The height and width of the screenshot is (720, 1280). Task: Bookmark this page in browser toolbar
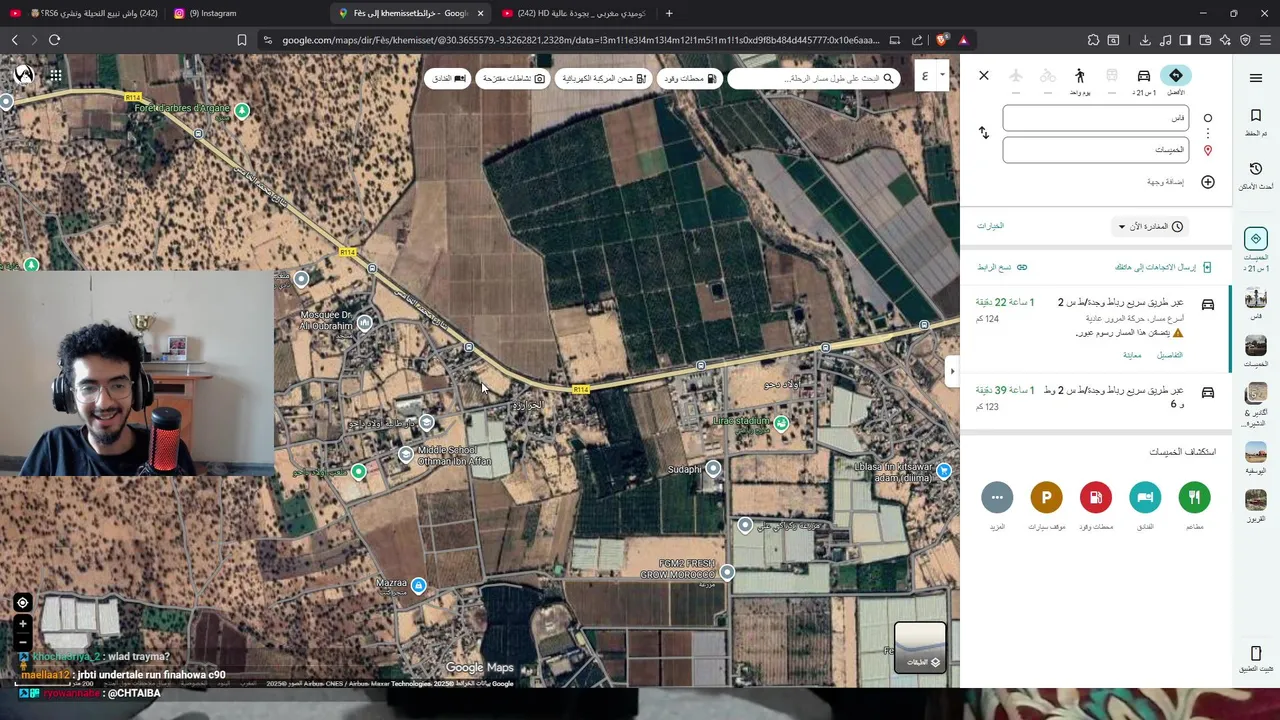click(241, 40)
